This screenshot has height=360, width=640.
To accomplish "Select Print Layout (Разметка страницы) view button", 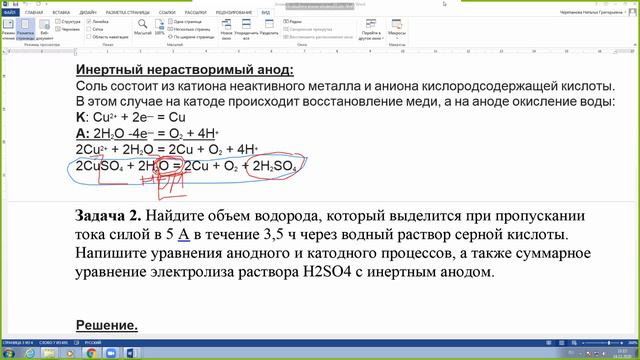I will click(x=25, y=29).
